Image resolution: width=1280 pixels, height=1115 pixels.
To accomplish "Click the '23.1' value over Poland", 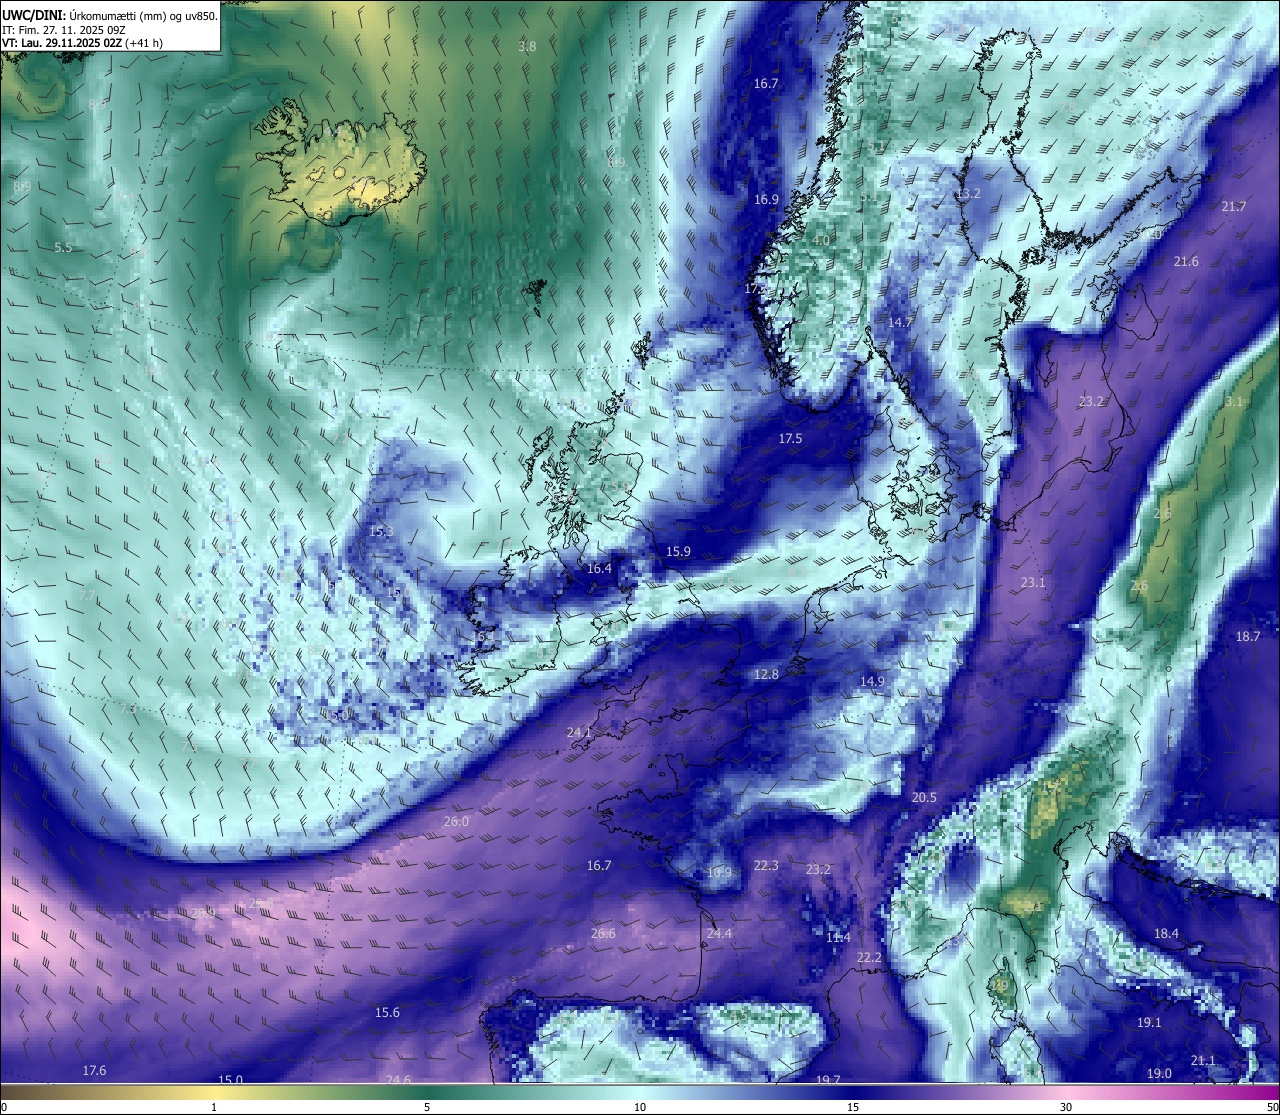I will (x=1033, y=583).
